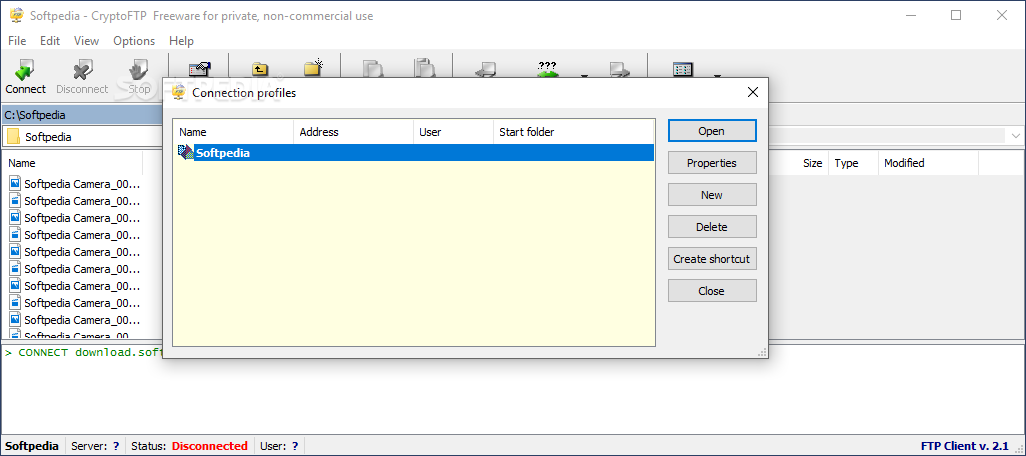The height and width of the screenshot is (456, 1026).
Task: Click the Stop hand icon
Action: click(139, 69)
